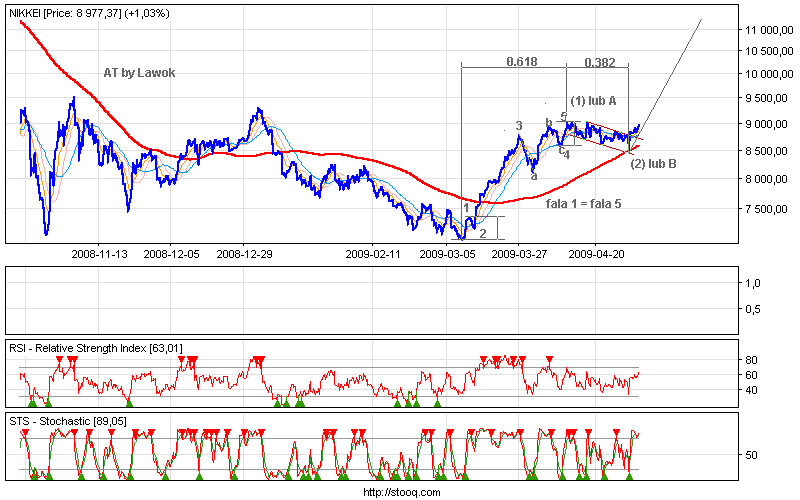Click the 2009-03-27 date label
The height and width of the screenshot is (500, 800).
coord(519,254)
